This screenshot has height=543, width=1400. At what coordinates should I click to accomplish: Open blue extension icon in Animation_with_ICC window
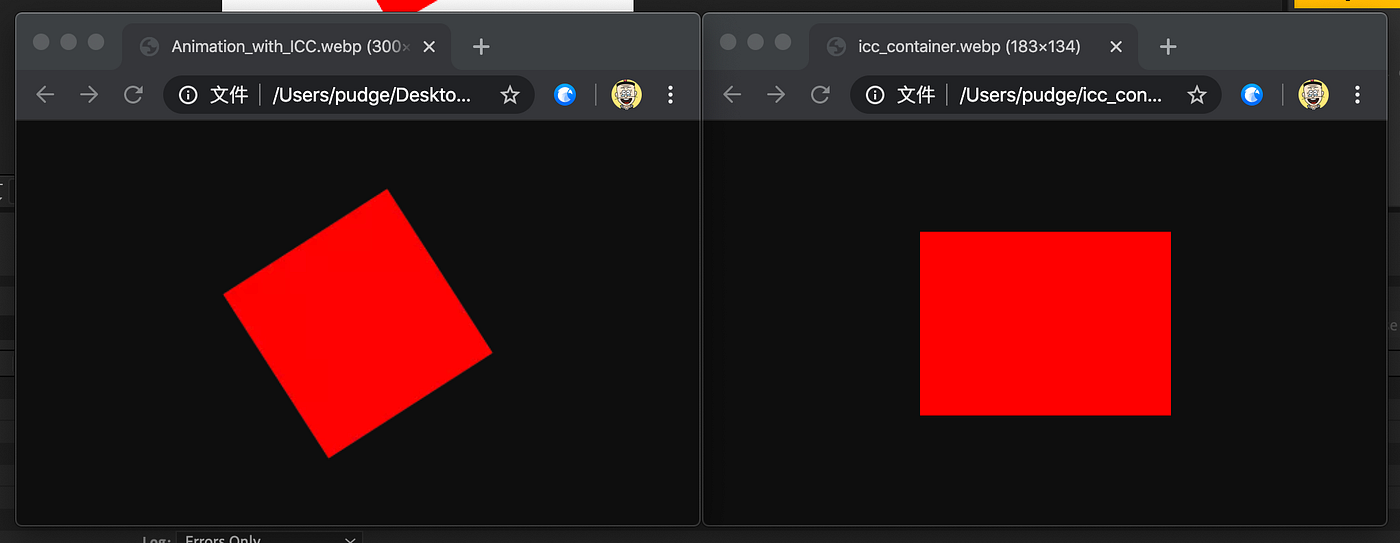565,95
